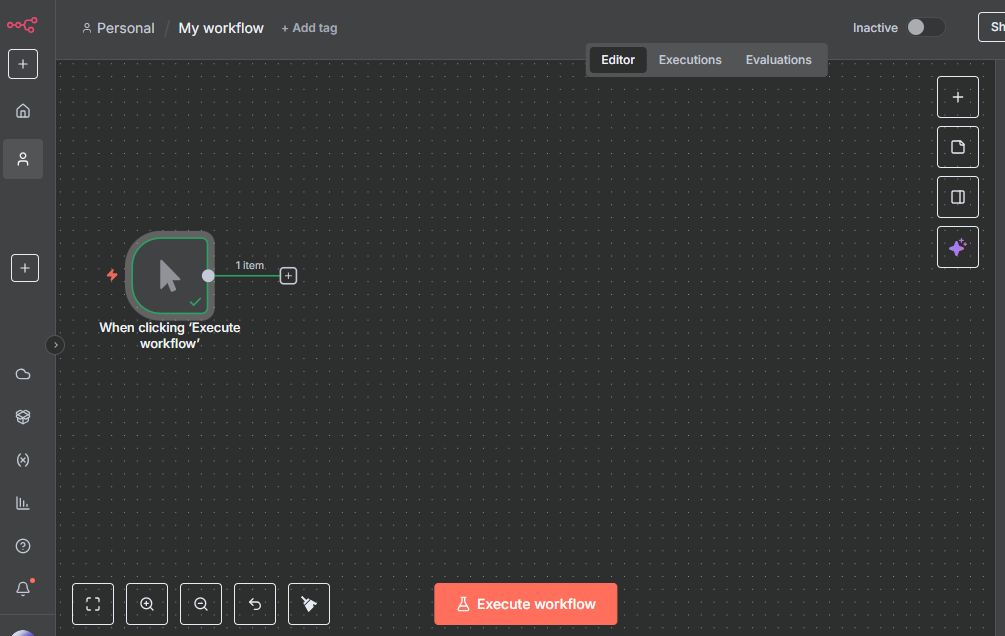1005x636 pixels.
Task: Open notifications bell in sidebar
Action: 23,588
